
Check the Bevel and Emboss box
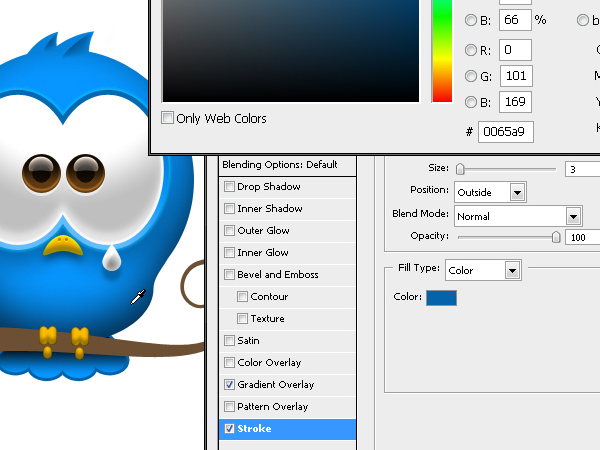pyautogui.click(x=229, y=274)
